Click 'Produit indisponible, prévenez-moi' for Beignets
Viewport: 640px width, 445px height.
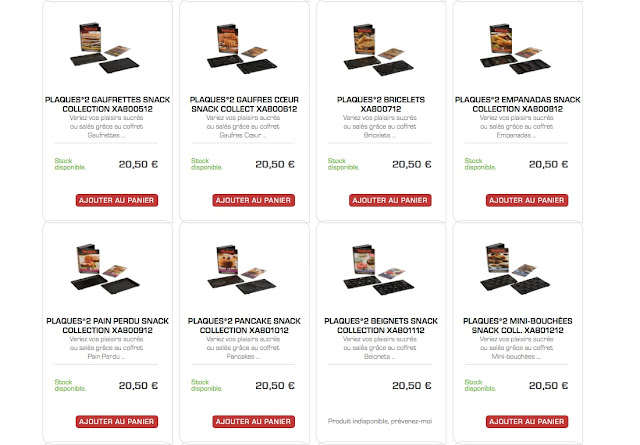(380, 421)
